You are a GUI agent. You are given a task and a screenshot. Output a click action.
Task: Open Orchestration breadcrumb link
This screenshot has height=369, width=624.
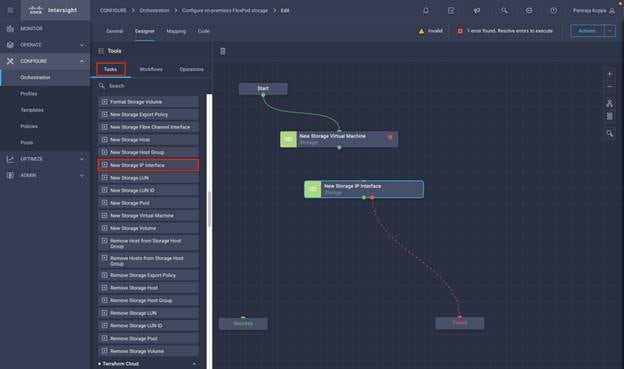pos(154,11)
